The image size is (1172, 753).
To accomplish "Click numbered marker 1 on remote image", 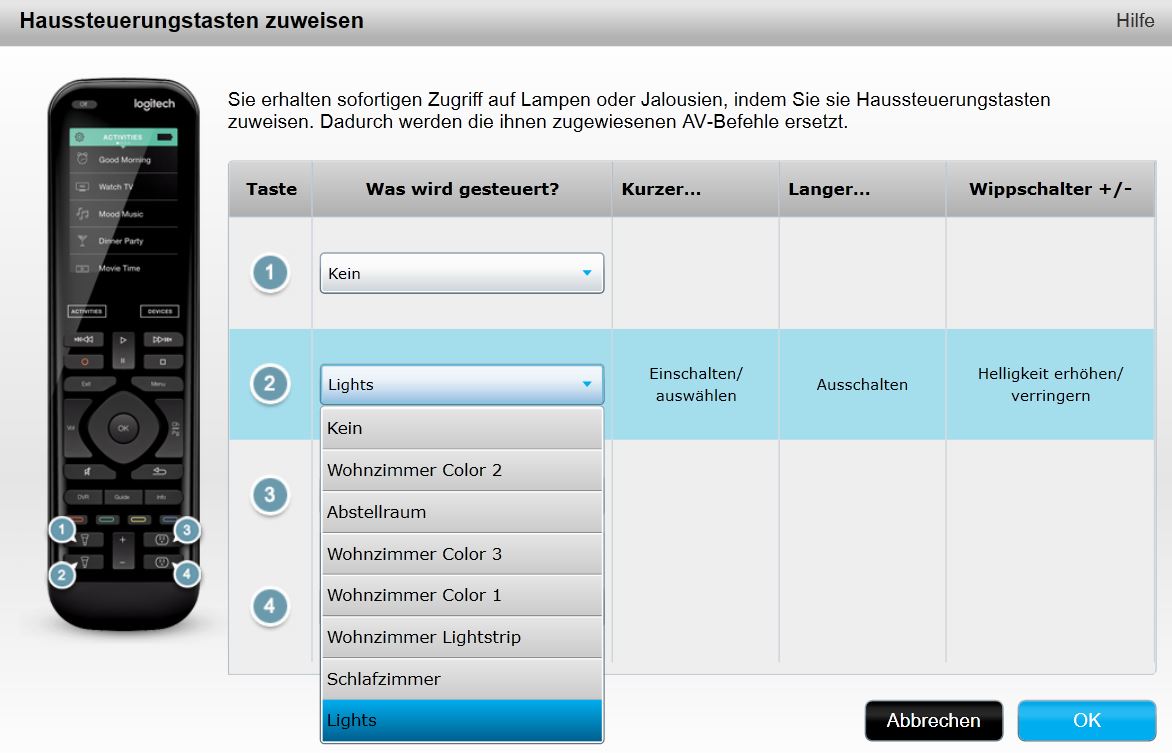I will [62, 529].
